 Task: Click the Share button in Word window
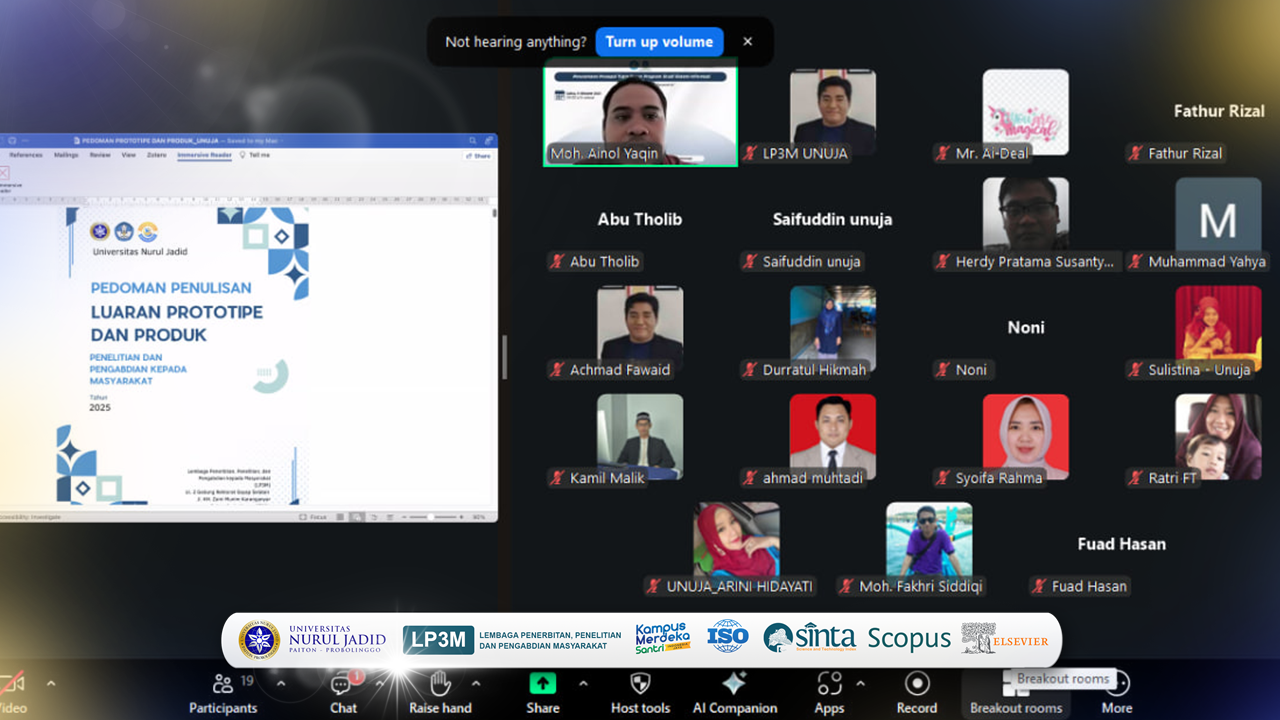[478, 155]
